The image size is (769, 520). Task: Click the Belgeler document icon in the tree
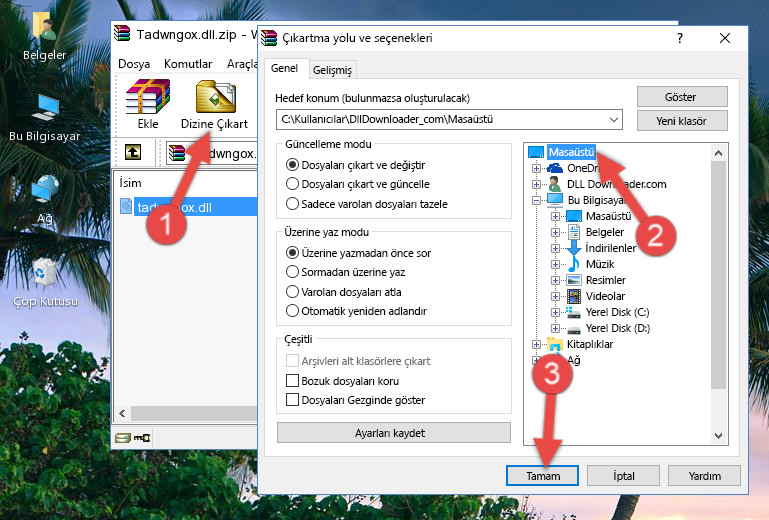point(573,232)
